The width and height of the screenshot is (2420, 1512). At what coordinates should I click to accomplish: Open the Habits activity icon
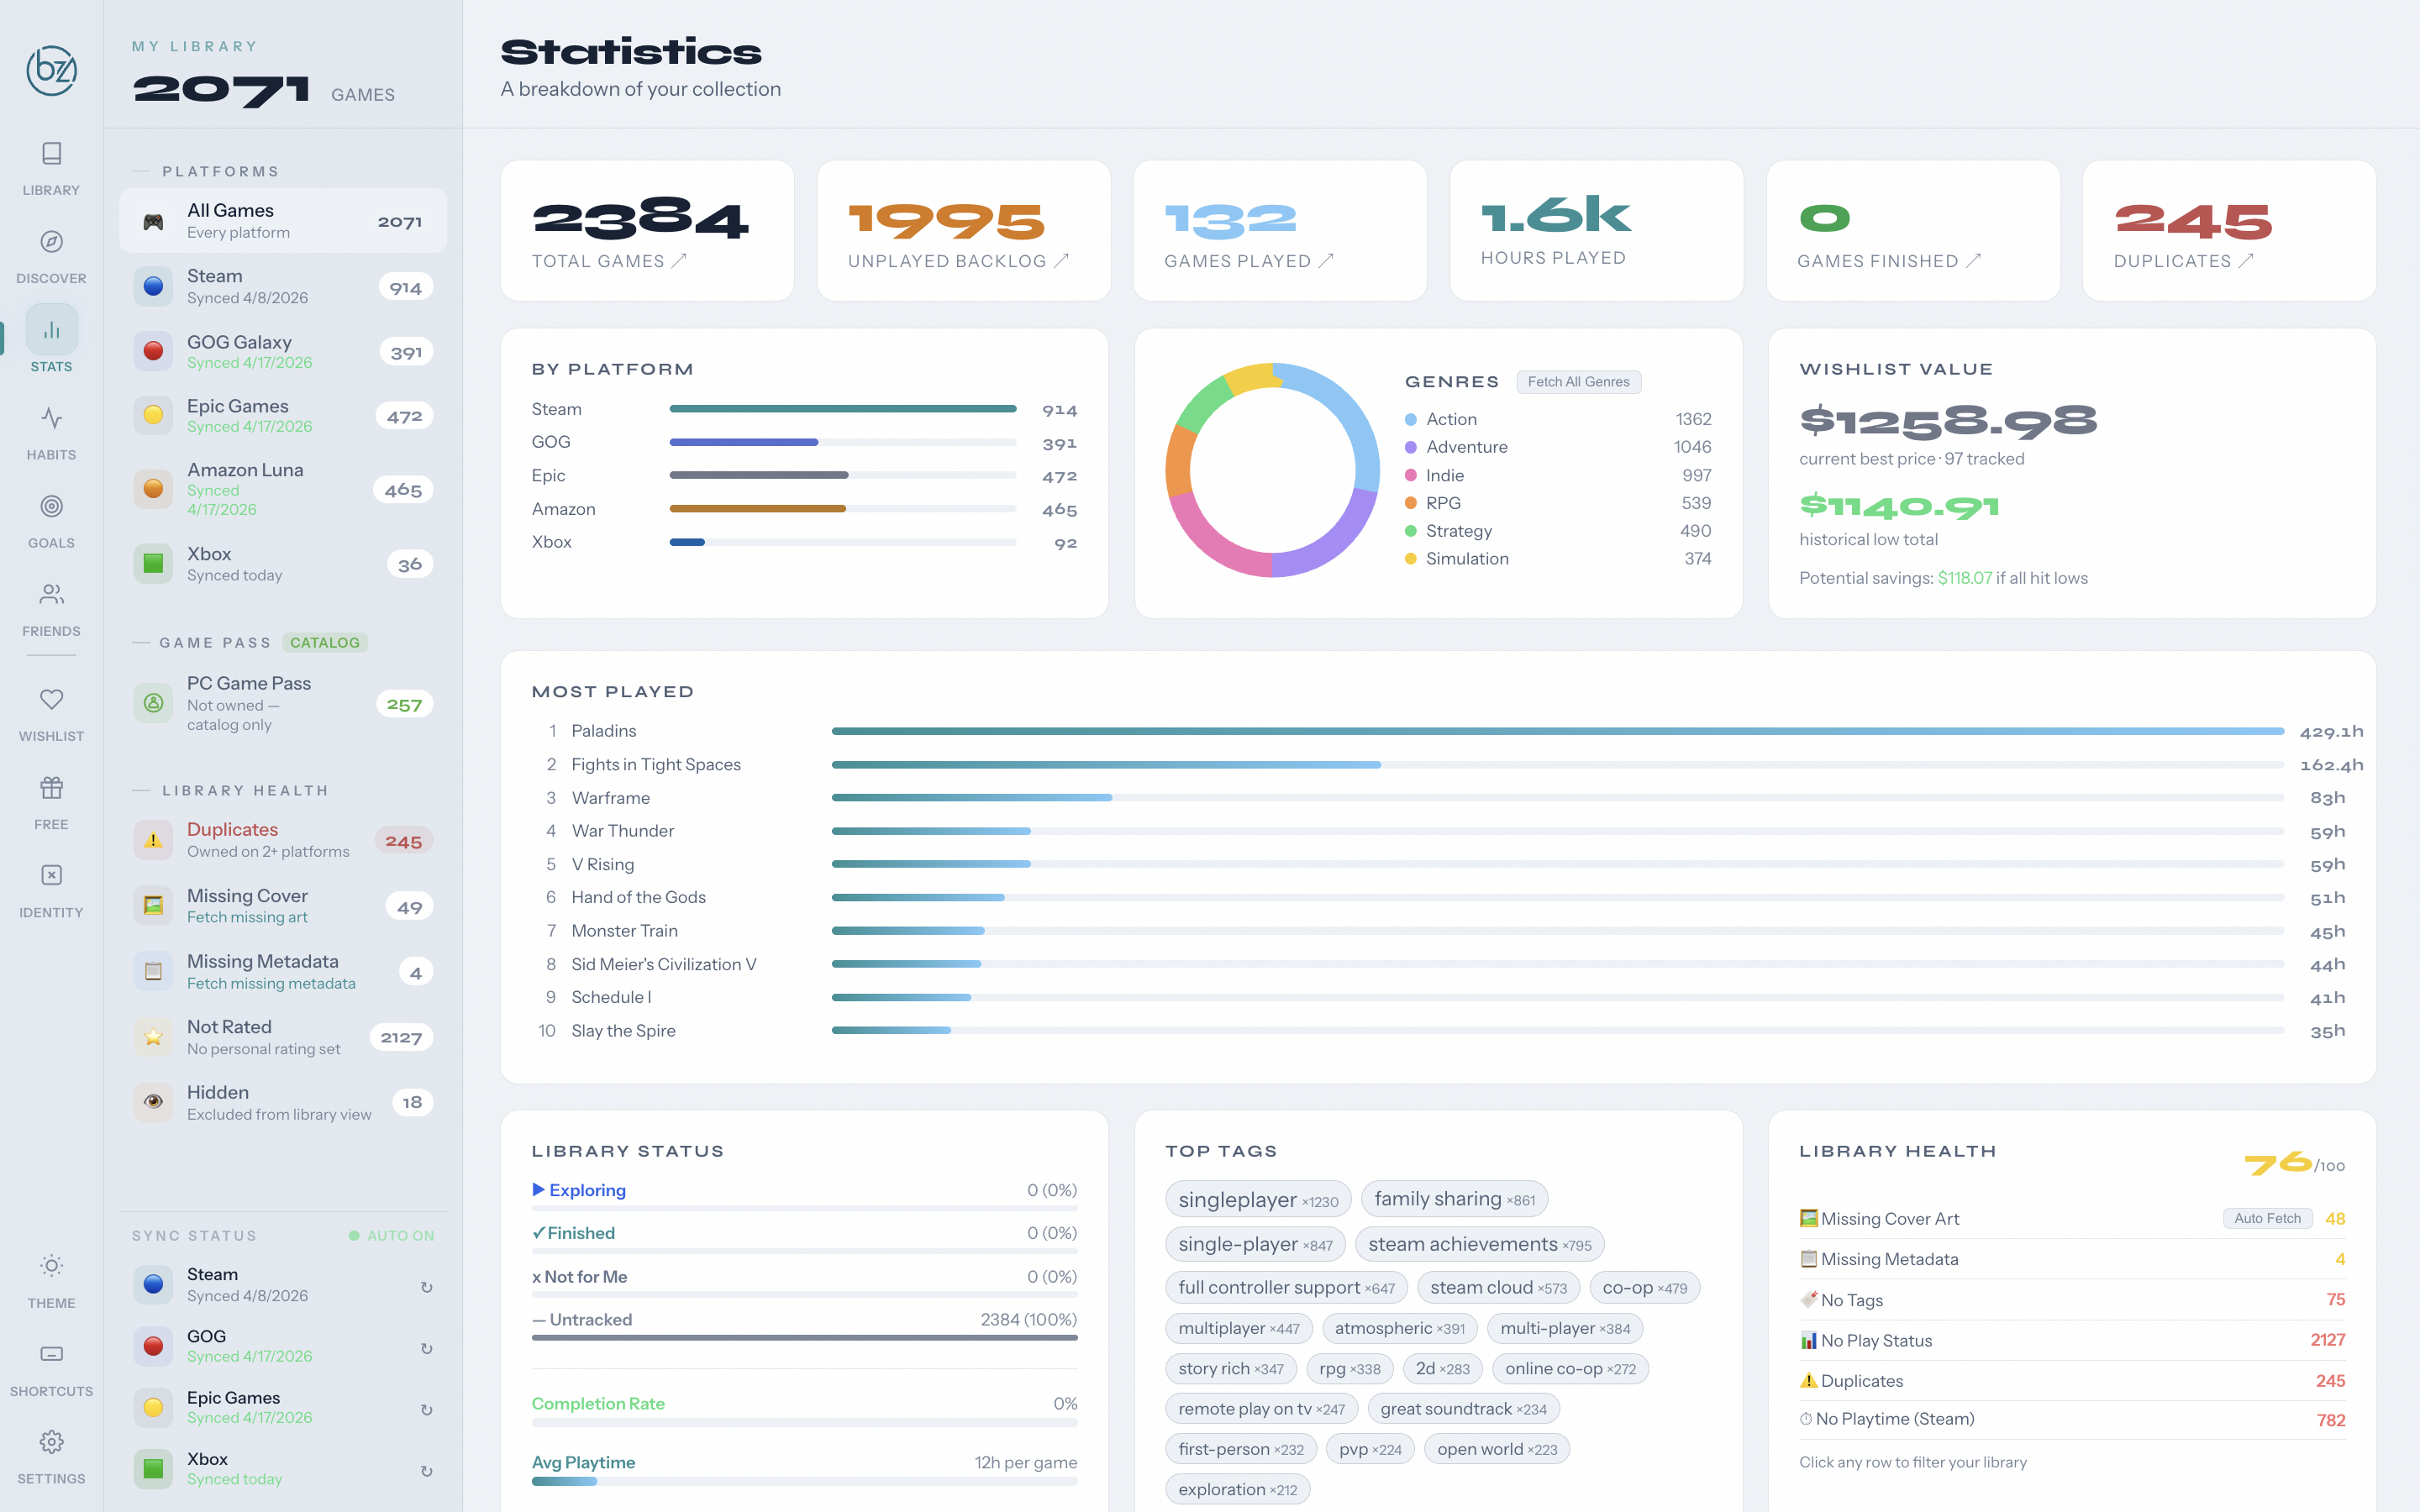pos(51,418)
